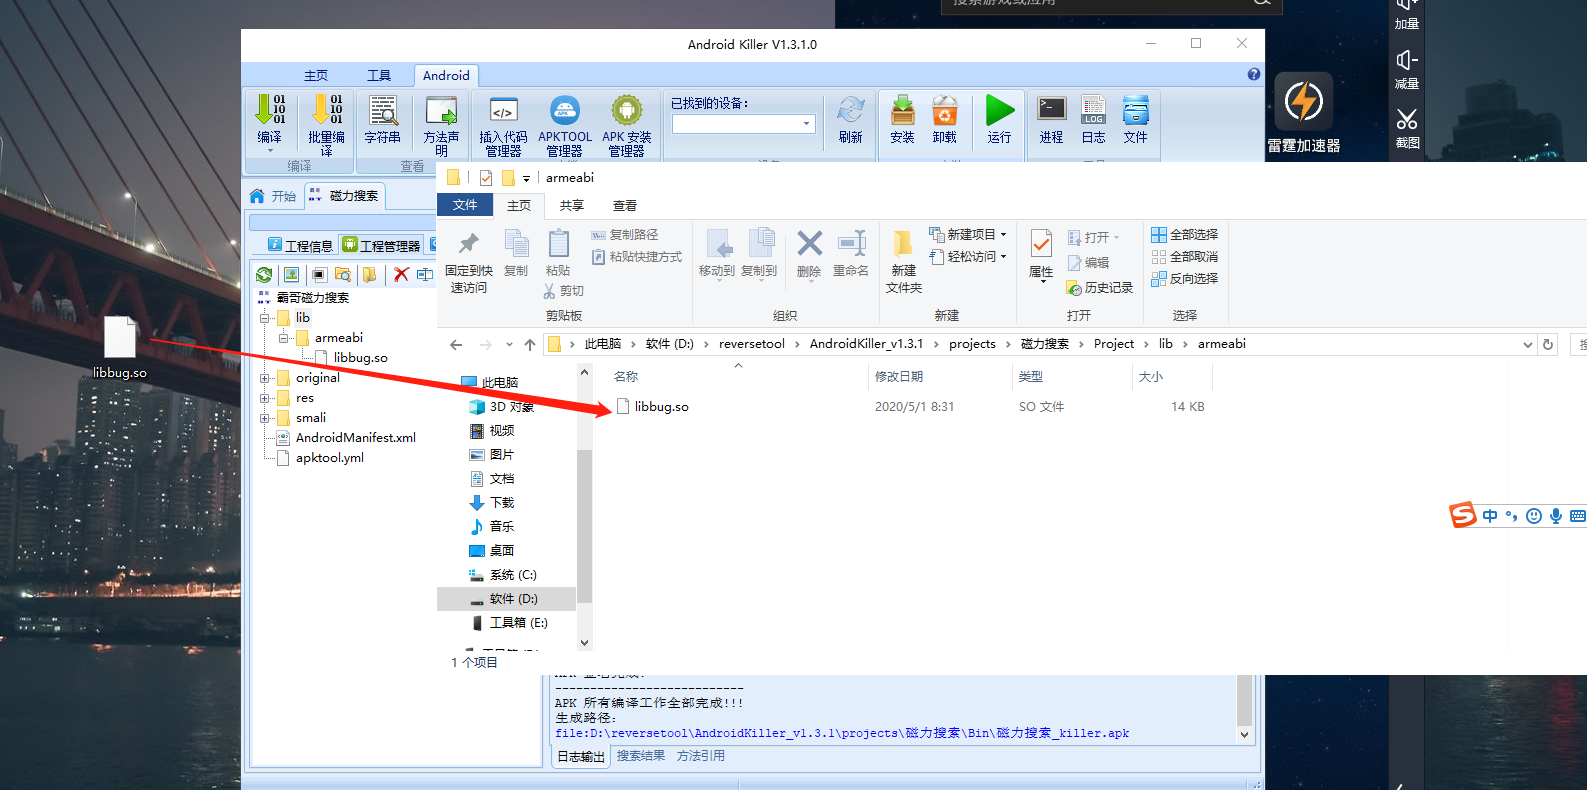Switch to the 方法引用 tab at bottom

click(701, 756)
